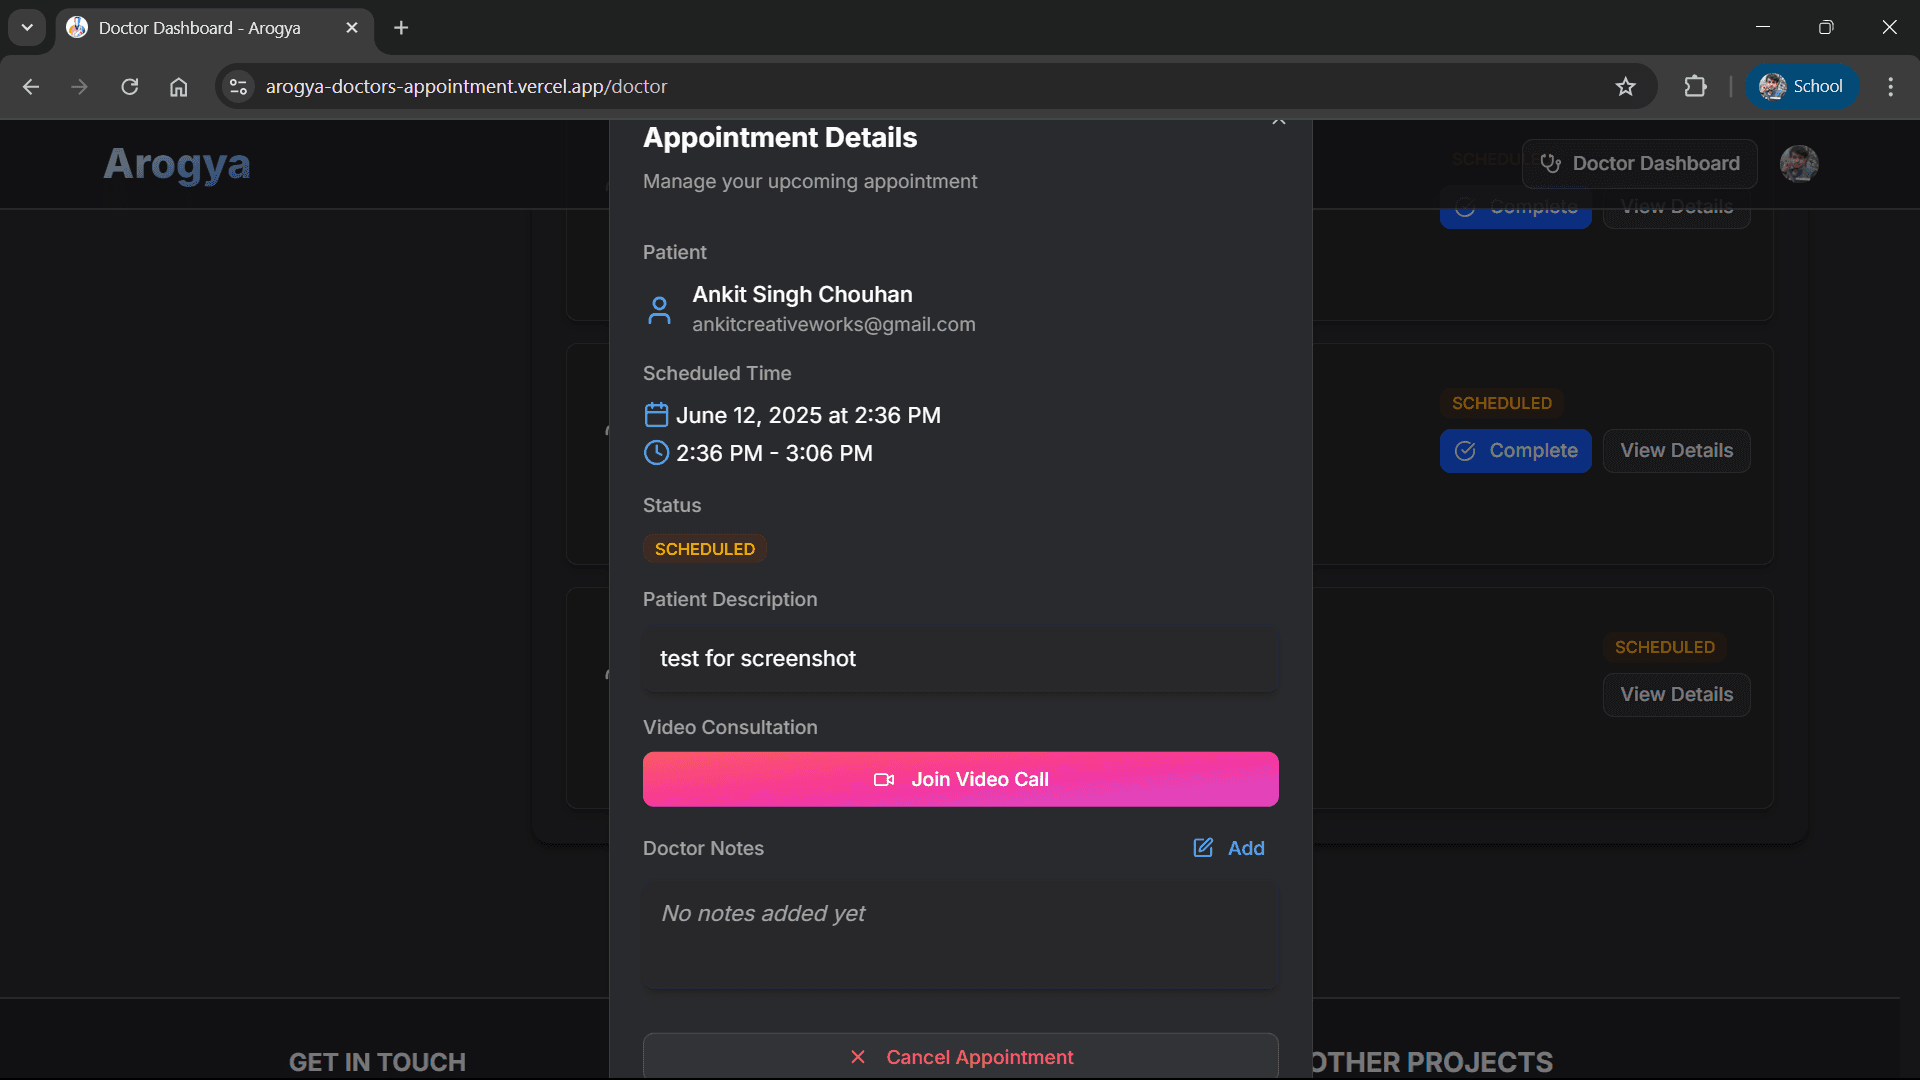Open browser Extensions menu

click(x=1695, y=87)
